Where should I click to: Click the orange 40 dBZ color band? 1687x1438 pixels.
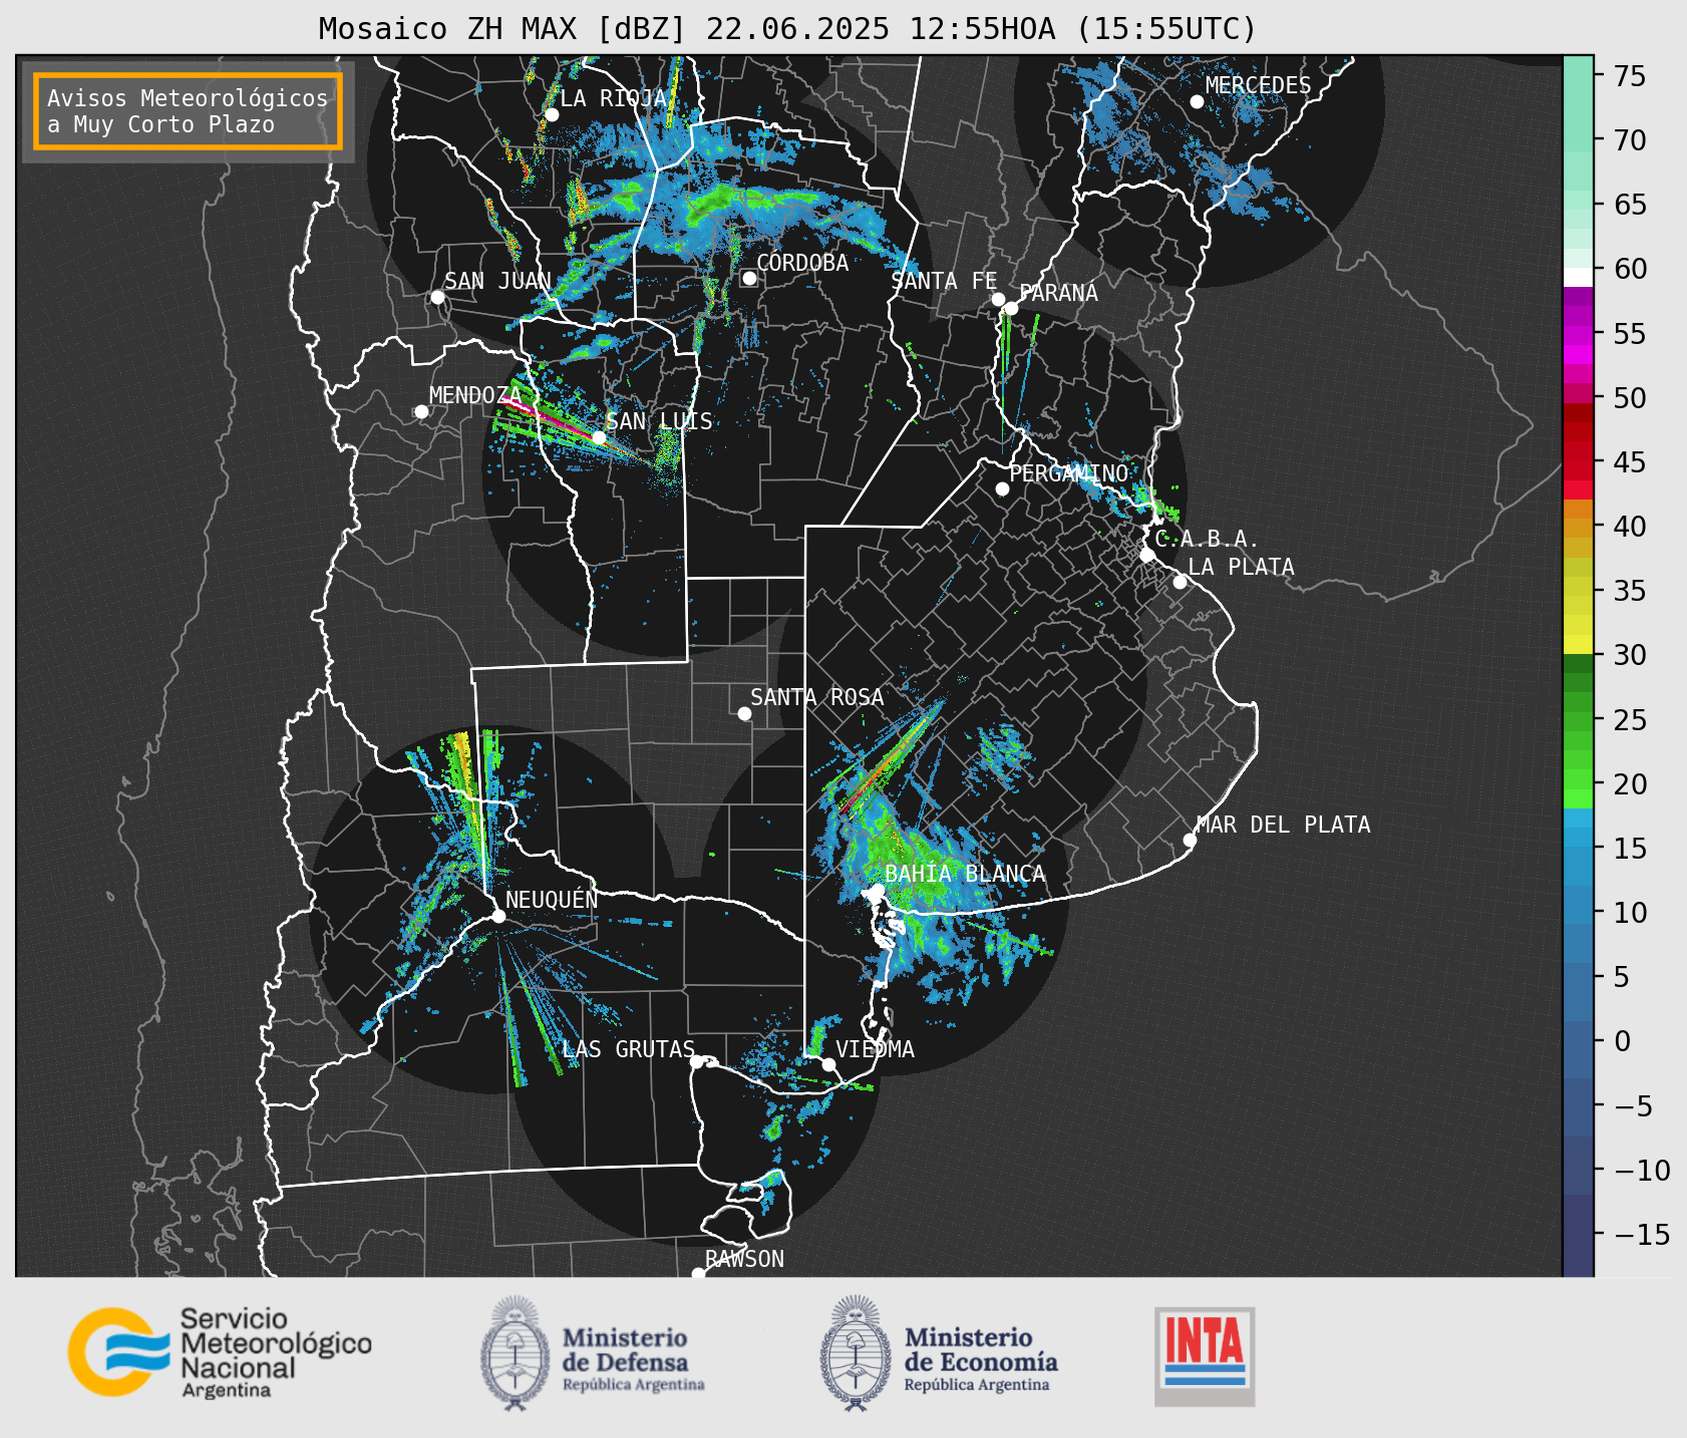(1577, 527)
